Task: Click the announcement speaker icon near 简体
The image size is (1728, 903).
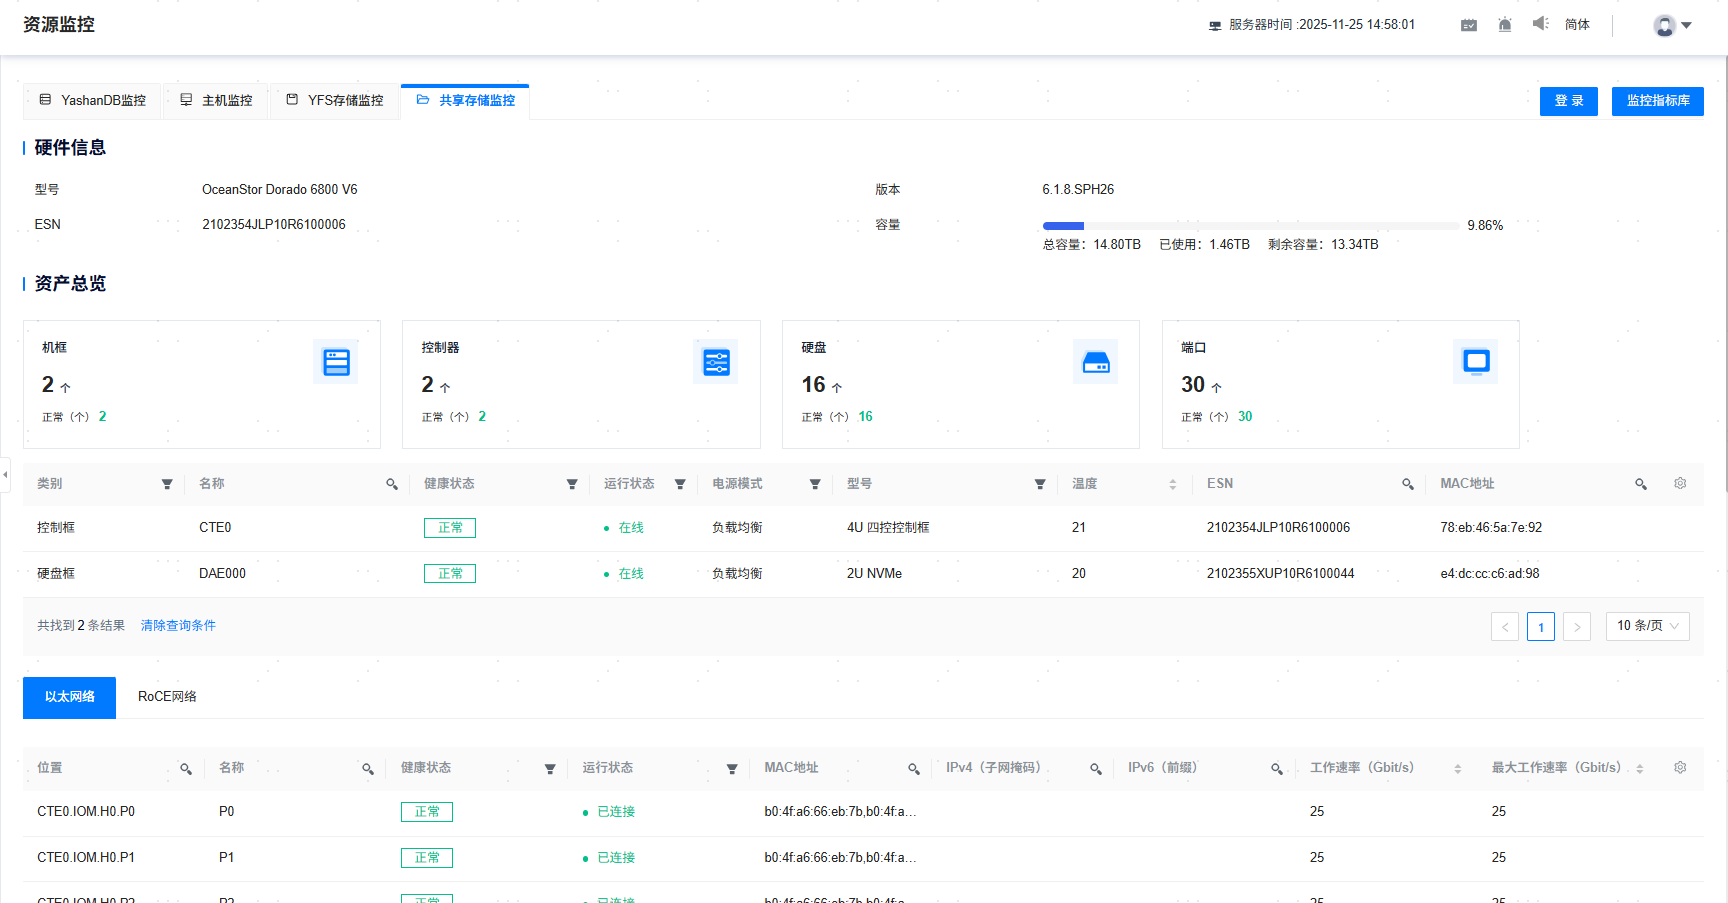Action: point(1540,23)
